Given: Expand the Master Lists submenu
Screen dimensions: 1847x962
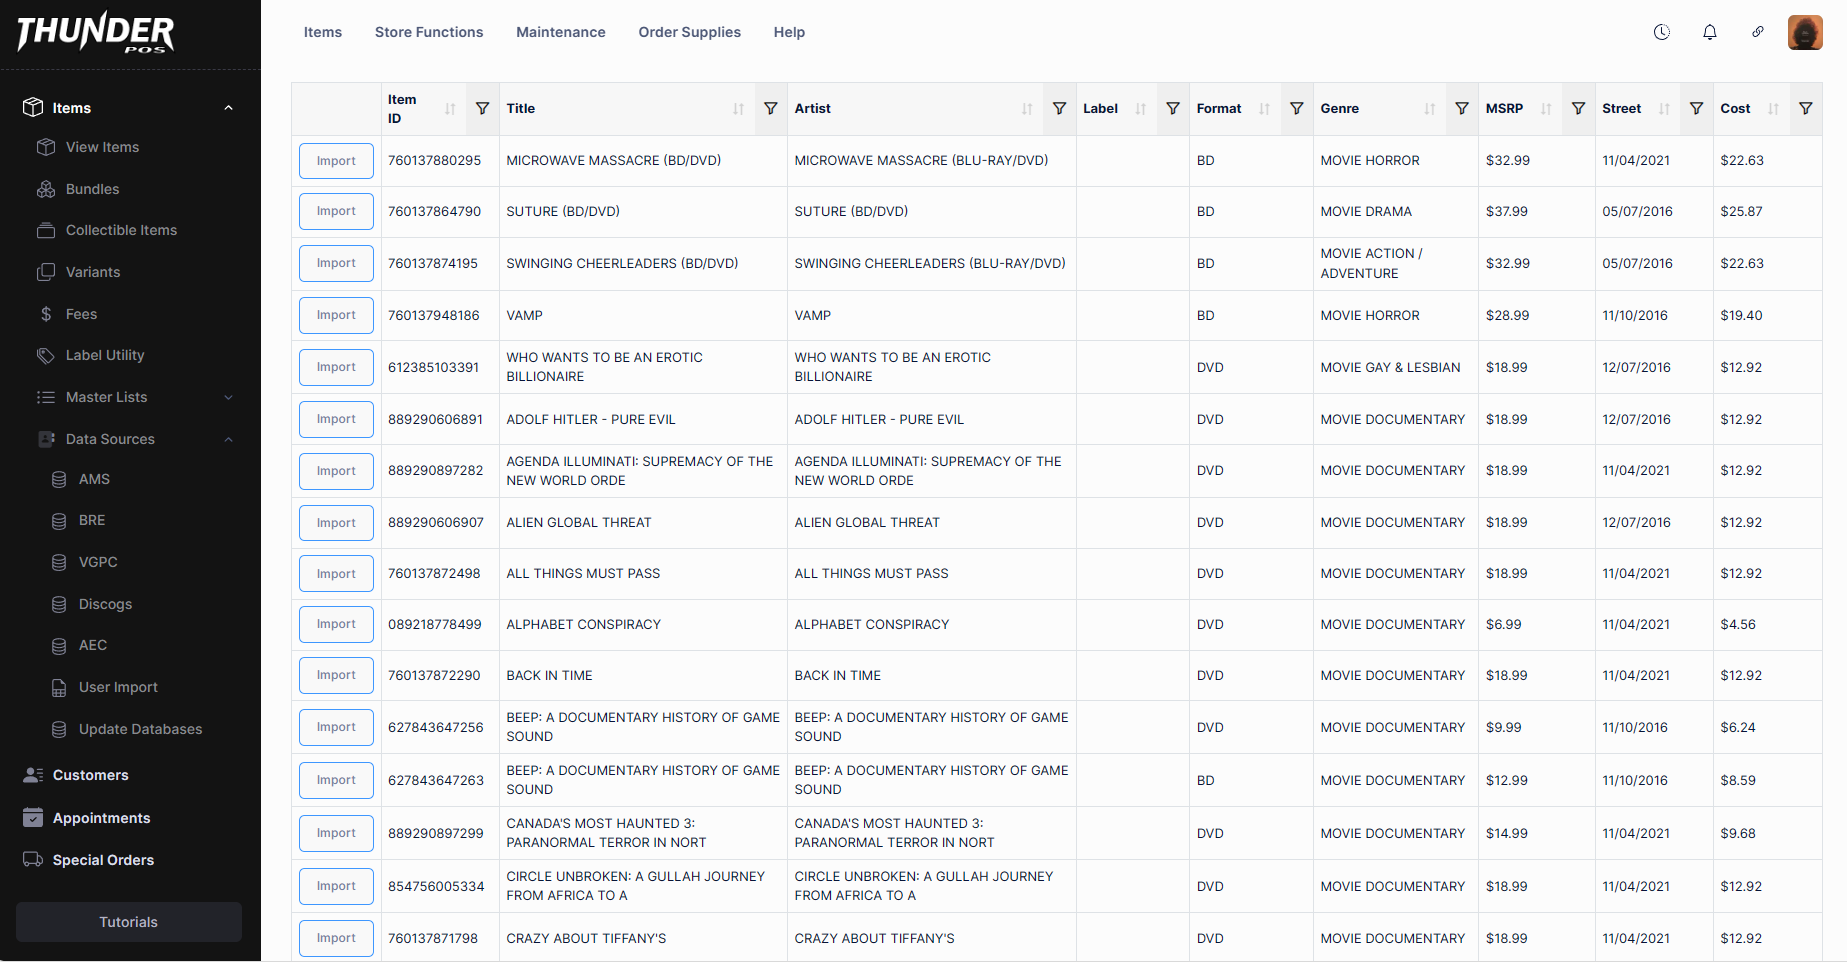Looking at the screenshot, I should [x=228, y=397].
